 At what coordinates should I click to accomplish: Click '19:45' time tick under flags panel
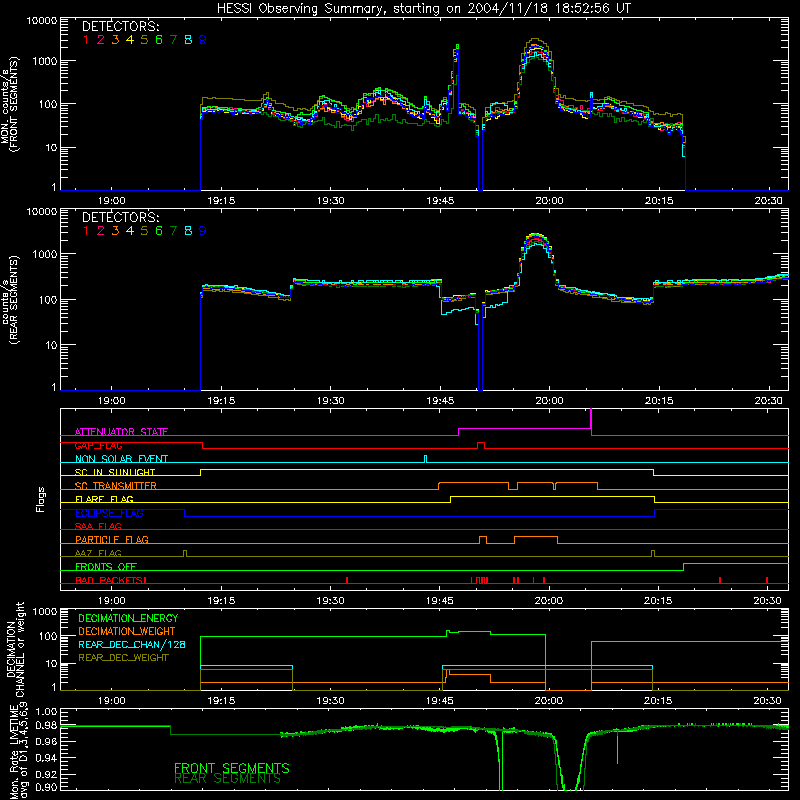(x=440, y=601)
